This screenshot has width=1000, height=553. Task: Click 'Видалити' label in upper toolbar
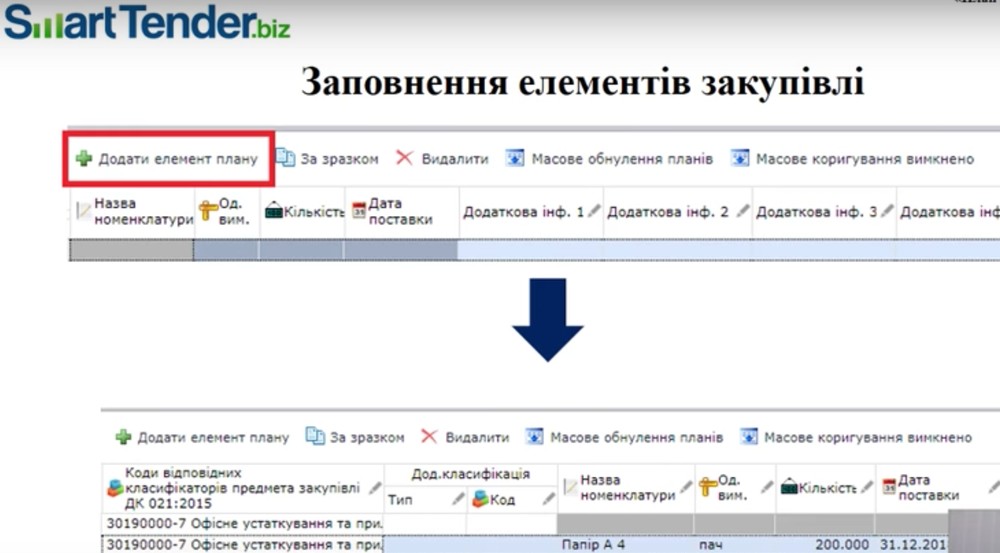[x=455, y=159]
